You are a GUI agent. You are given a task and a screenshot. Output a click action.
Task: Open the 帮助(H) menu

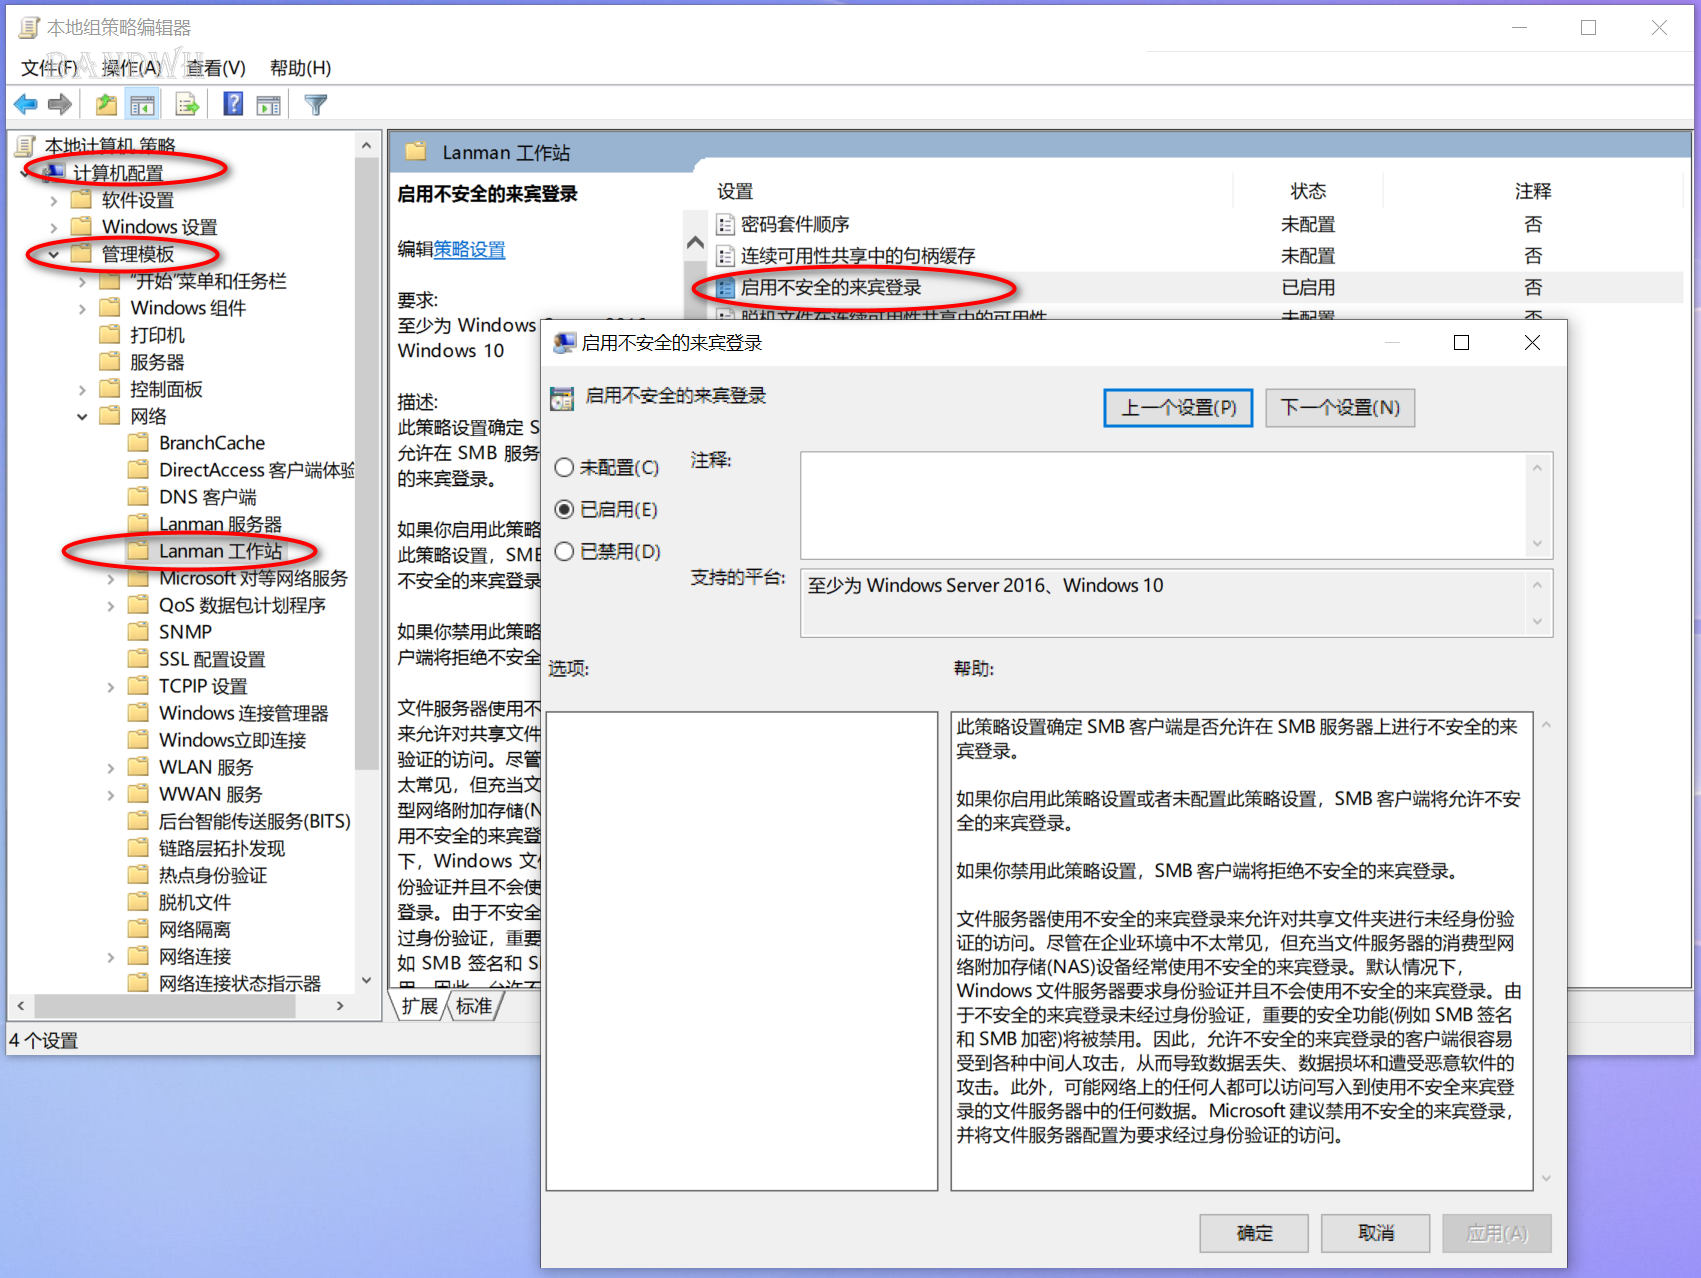tap(300, 68)
